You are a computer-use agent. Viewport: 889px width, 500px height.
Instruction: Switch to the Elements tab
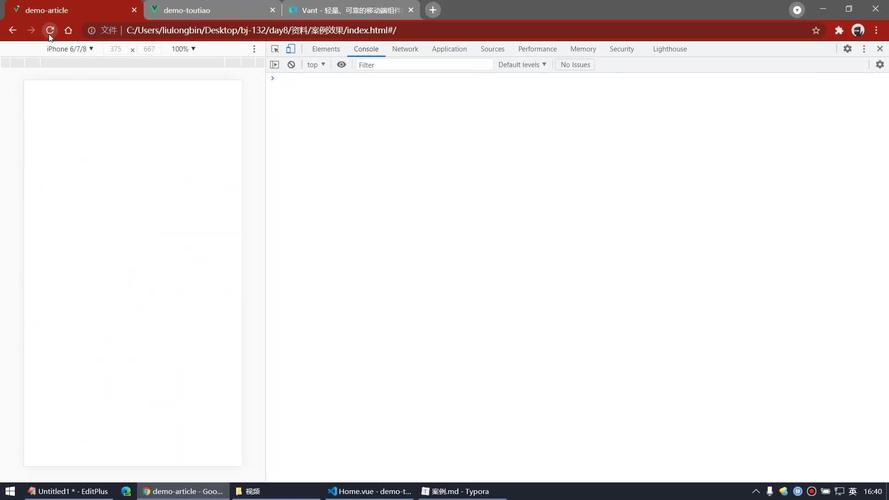pyautogui.click(x=325, y=49)
